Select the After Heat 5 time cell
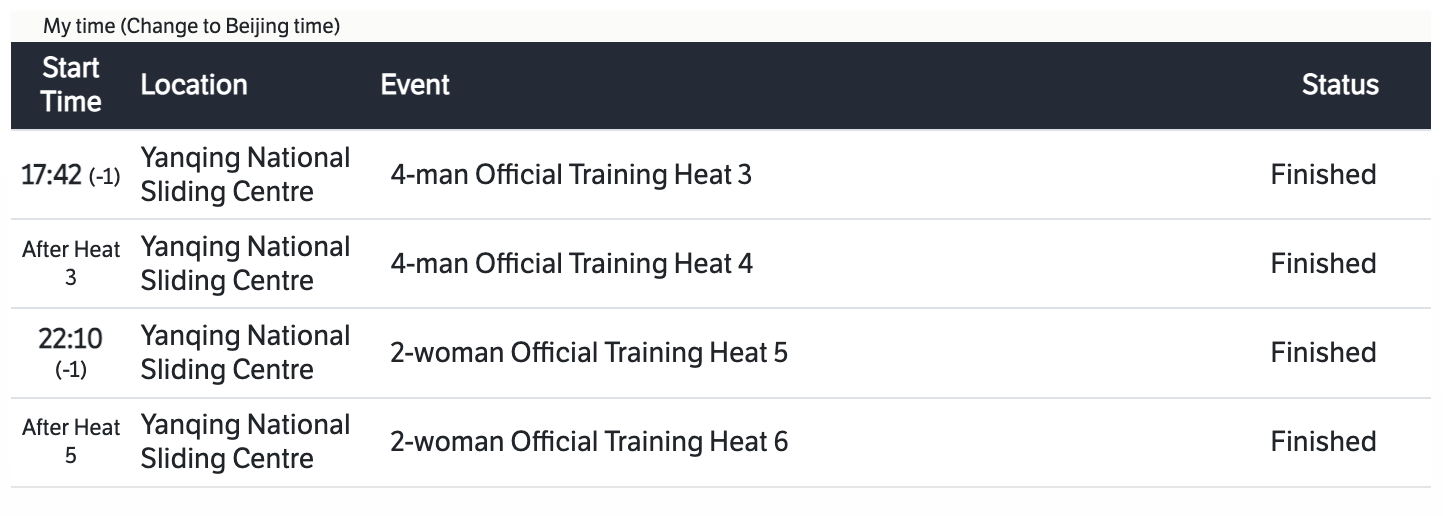 point(71,442)
